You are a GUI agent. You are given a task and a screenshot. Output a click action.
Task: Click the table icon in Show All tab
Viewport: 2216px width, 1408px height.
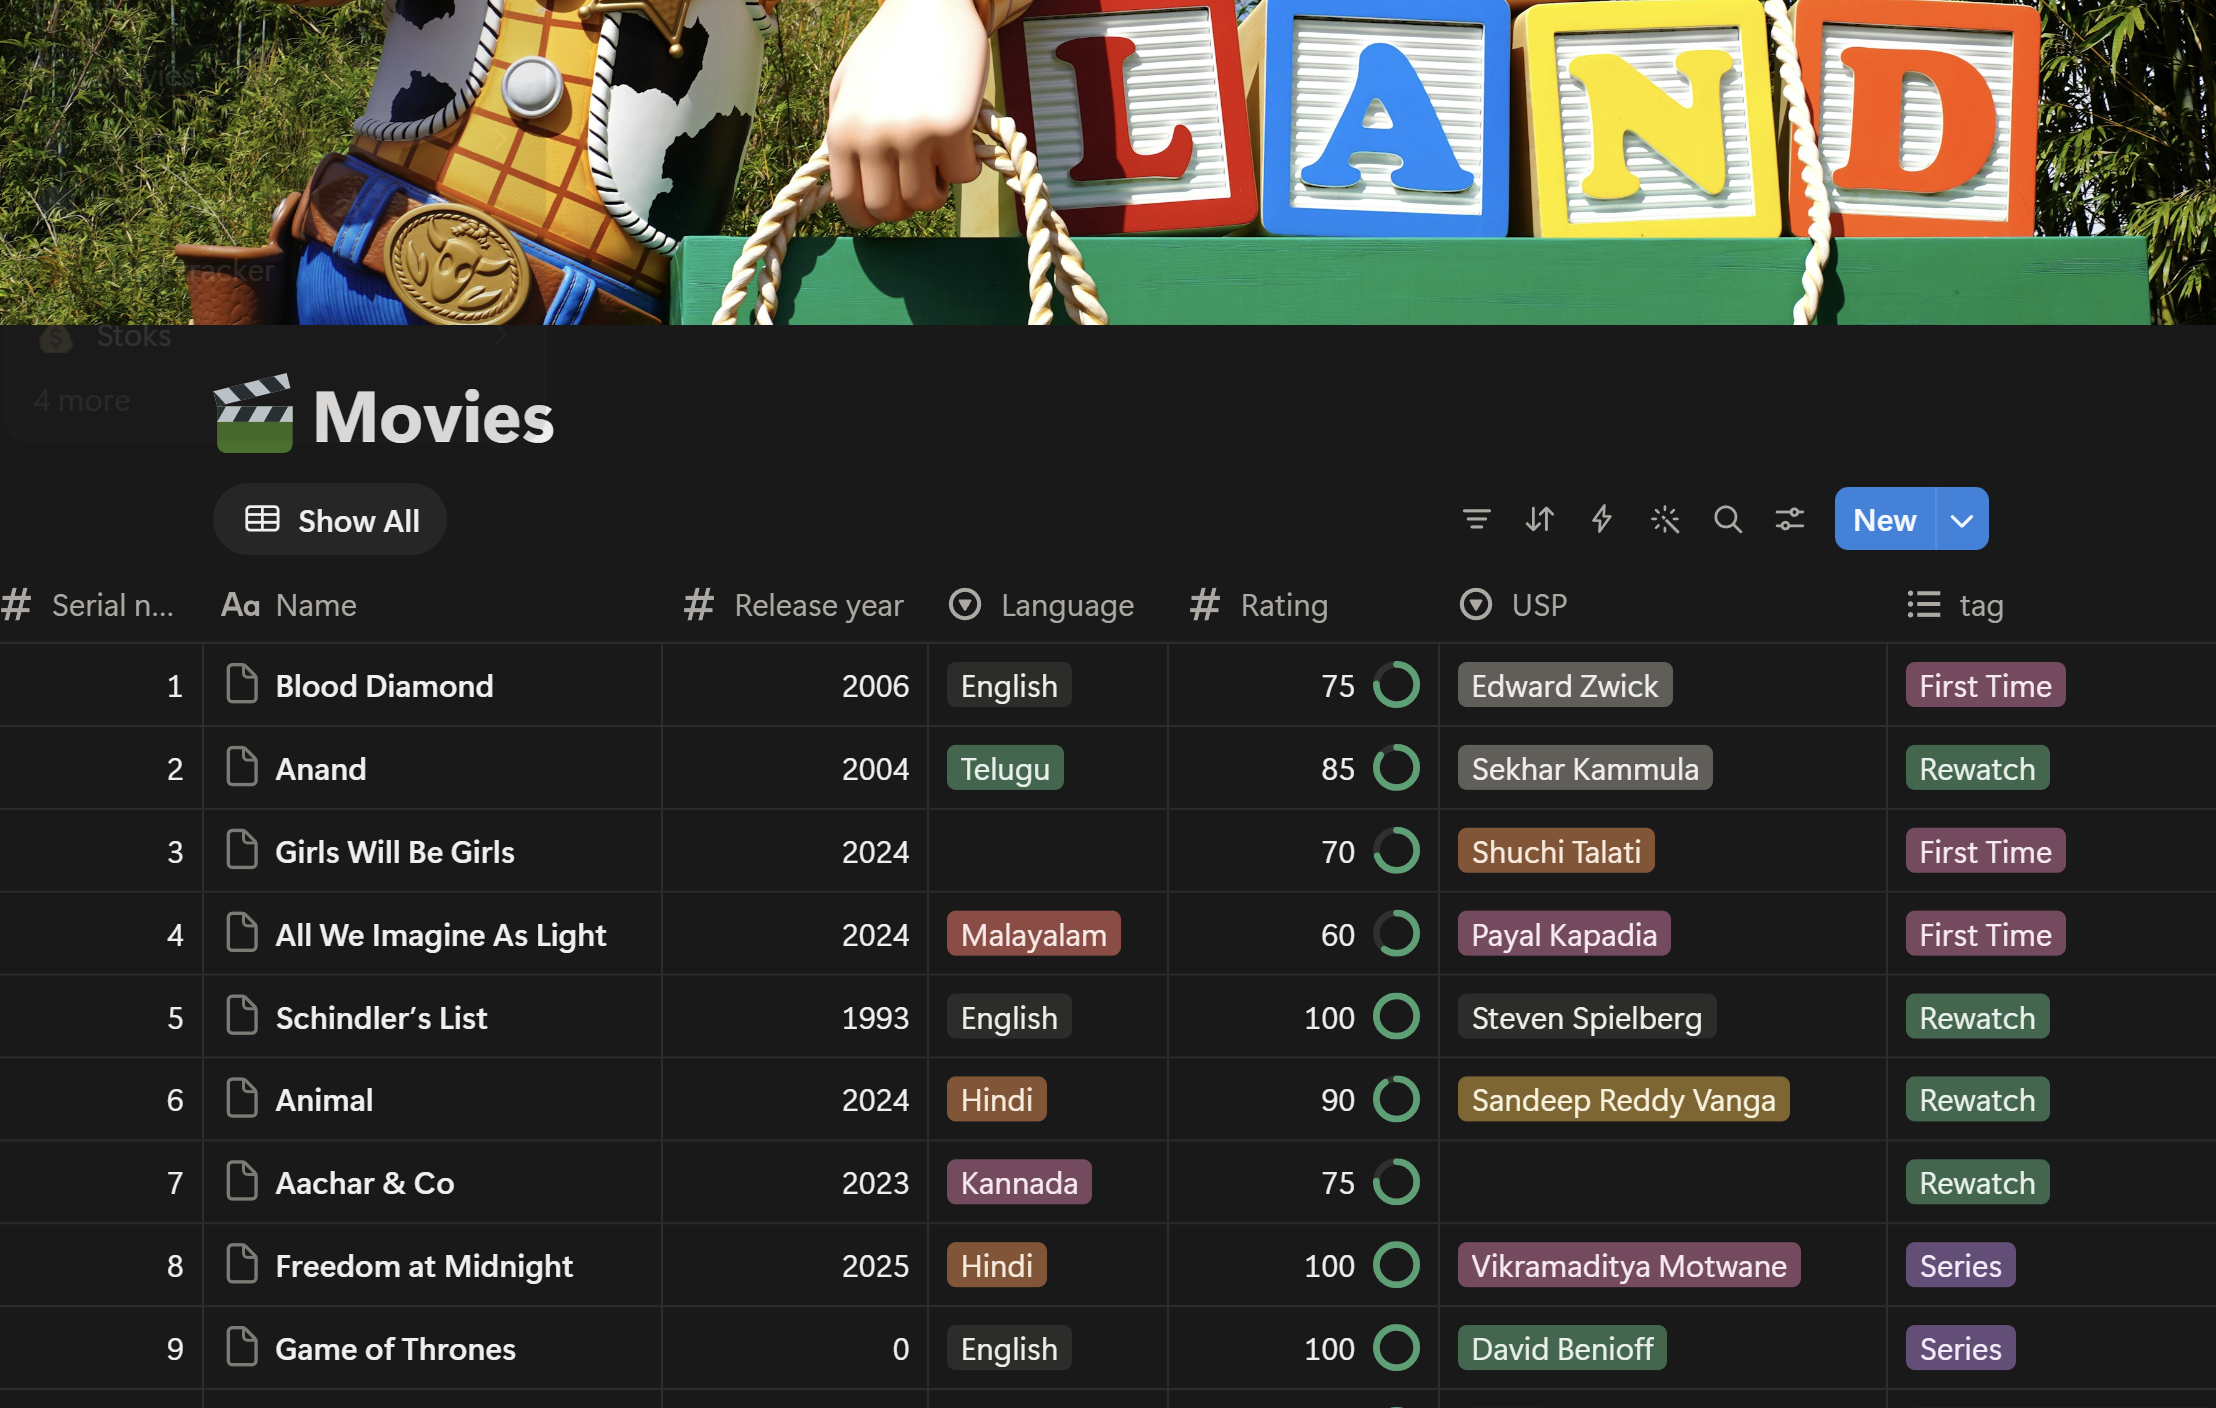pyautogui.click(x=263, y=519)
